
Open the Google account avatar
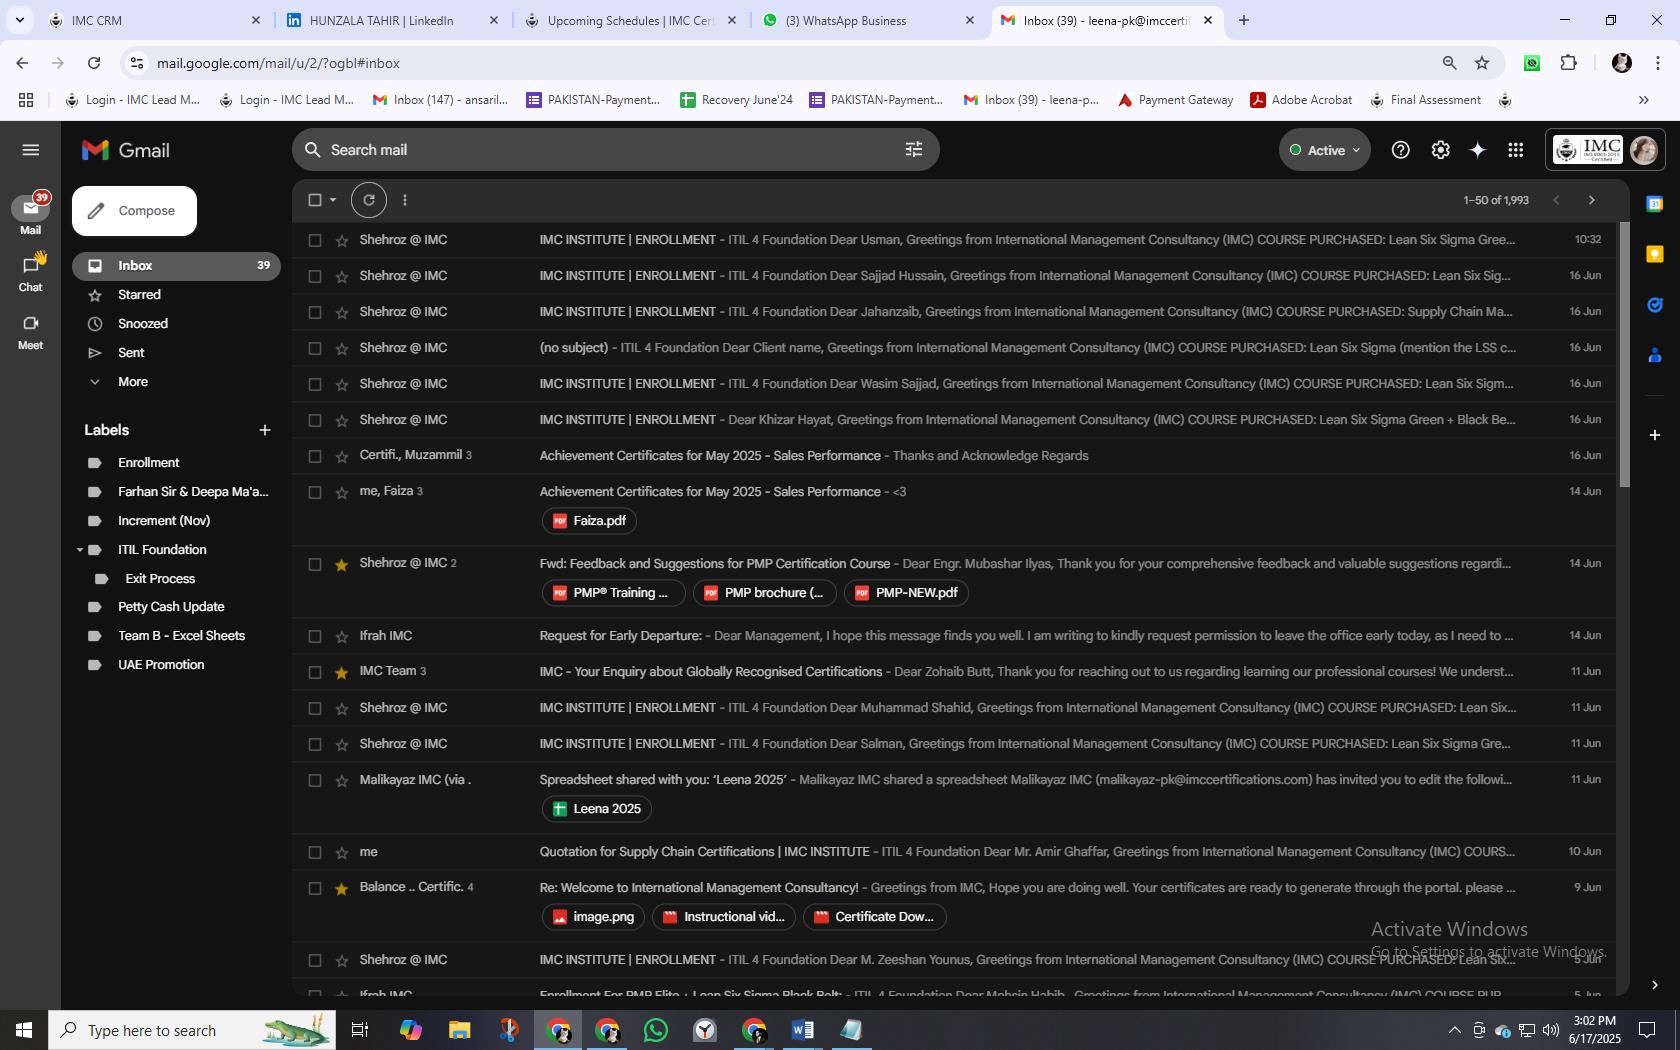click(1644, 150)
